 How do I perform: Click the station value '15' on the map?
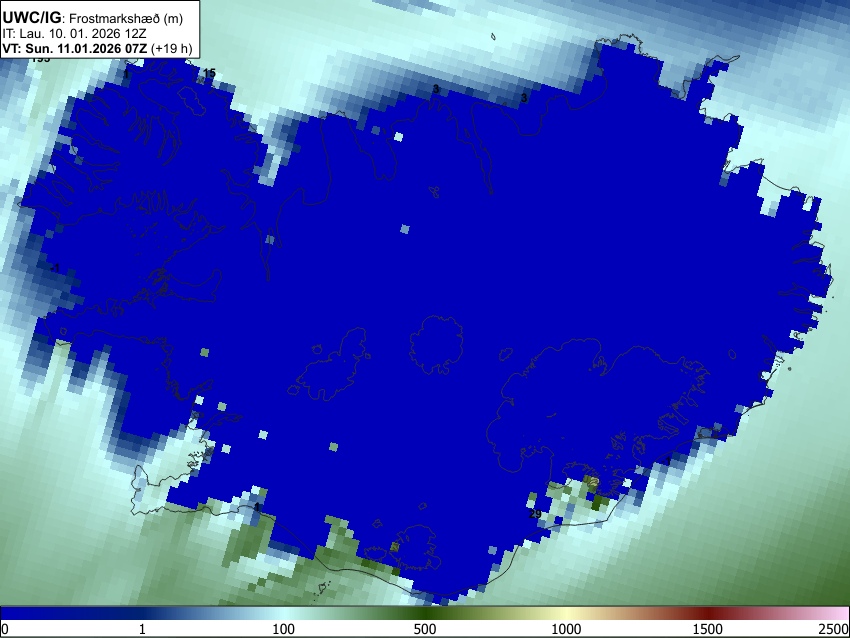(x=209, y=73)
